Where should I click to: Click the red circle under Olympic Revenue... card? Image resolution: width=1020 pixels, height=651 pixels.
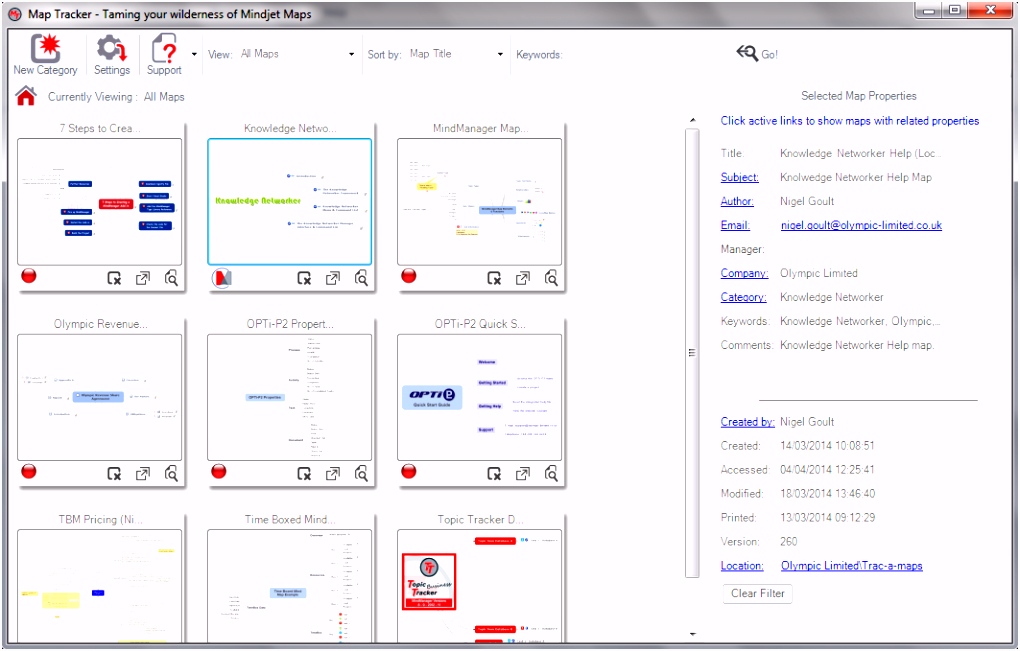tap(29, 472)
